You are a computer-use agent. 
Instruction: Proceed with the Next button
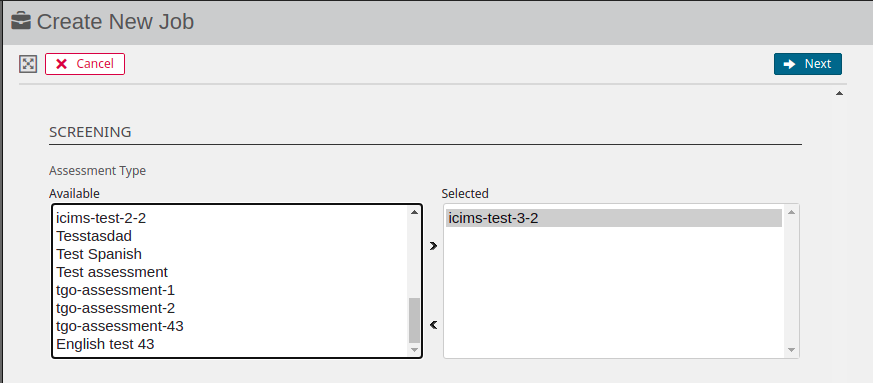point(807,64)
